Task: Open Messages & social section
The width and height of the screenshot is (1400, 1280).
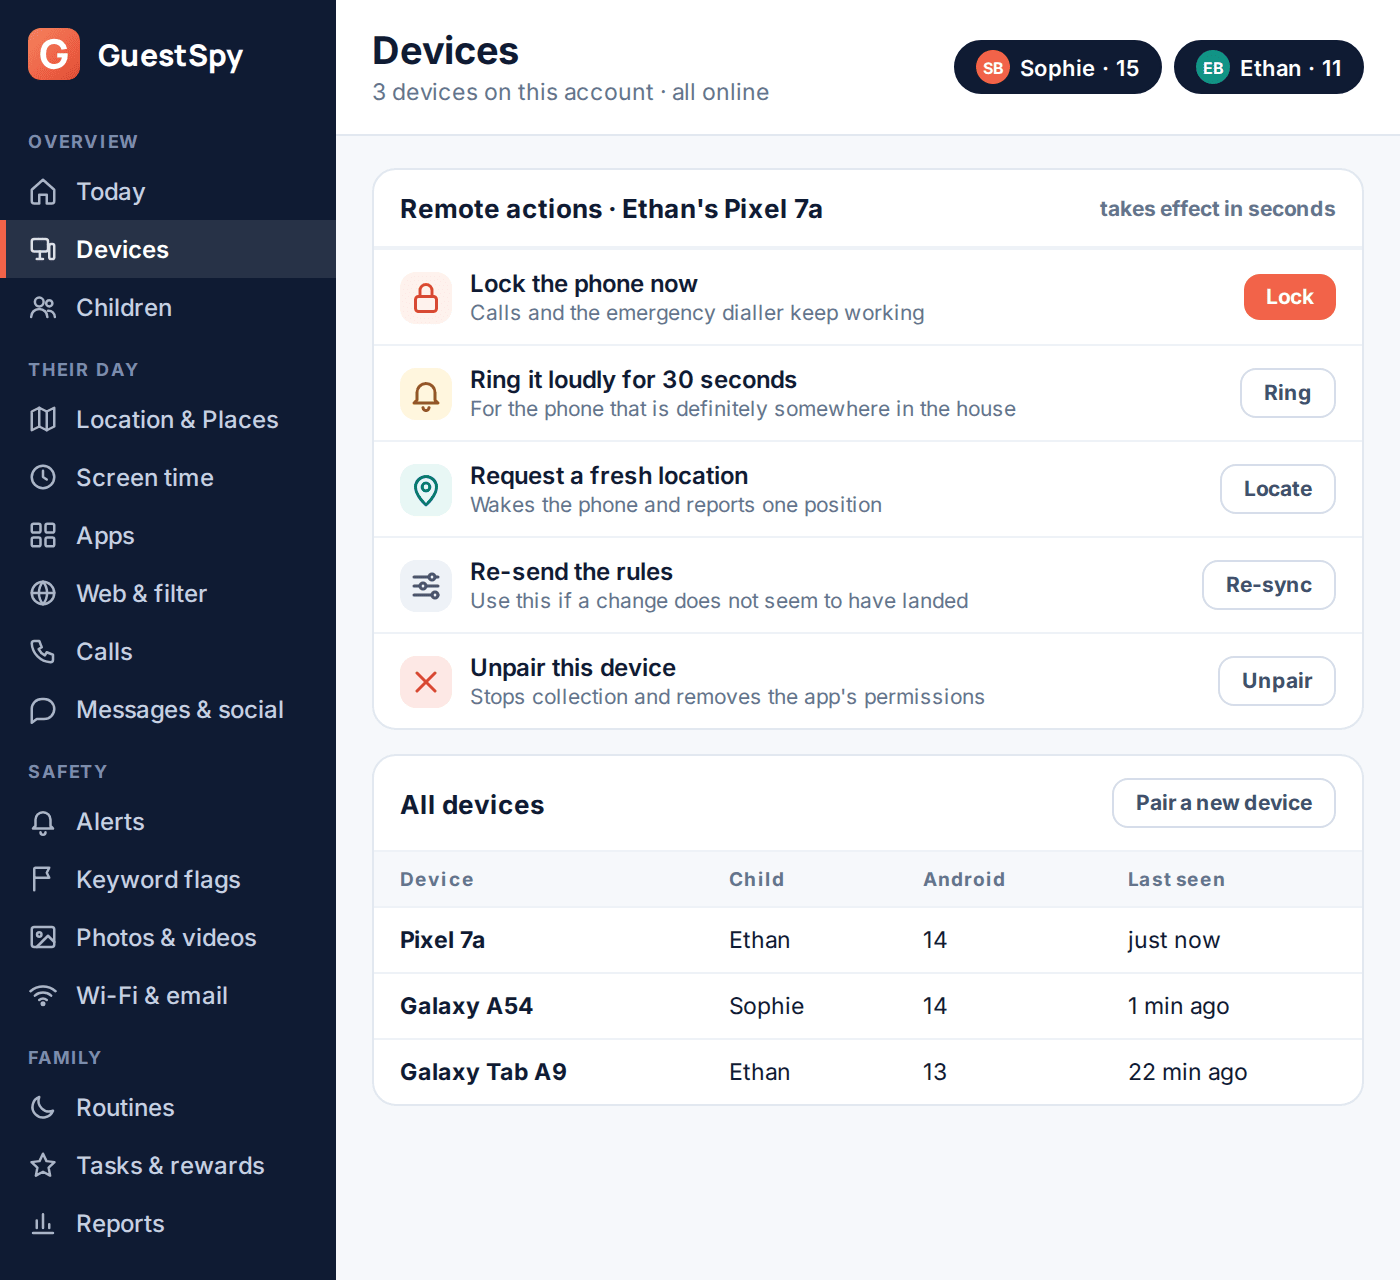Action: [168, 709]
